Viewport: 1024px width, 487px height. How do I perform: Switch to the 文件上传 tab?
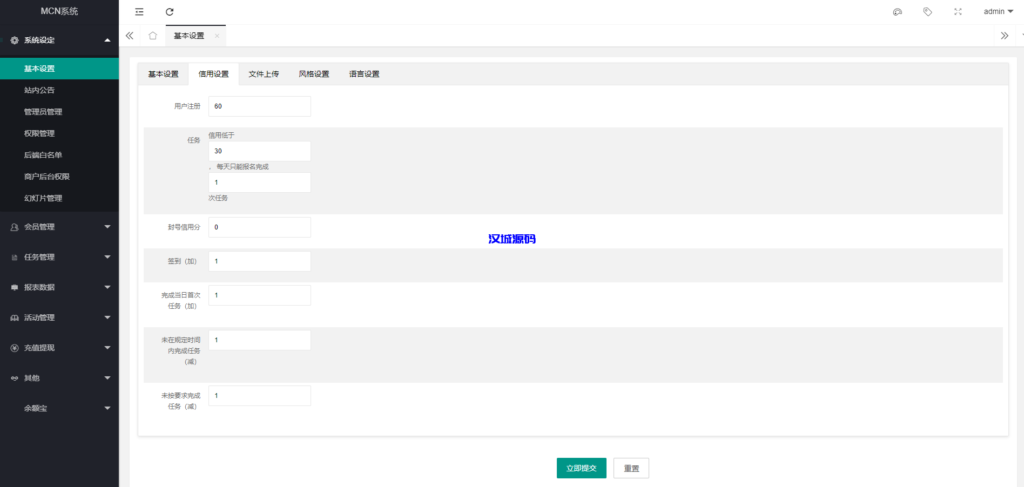point(264,74)
